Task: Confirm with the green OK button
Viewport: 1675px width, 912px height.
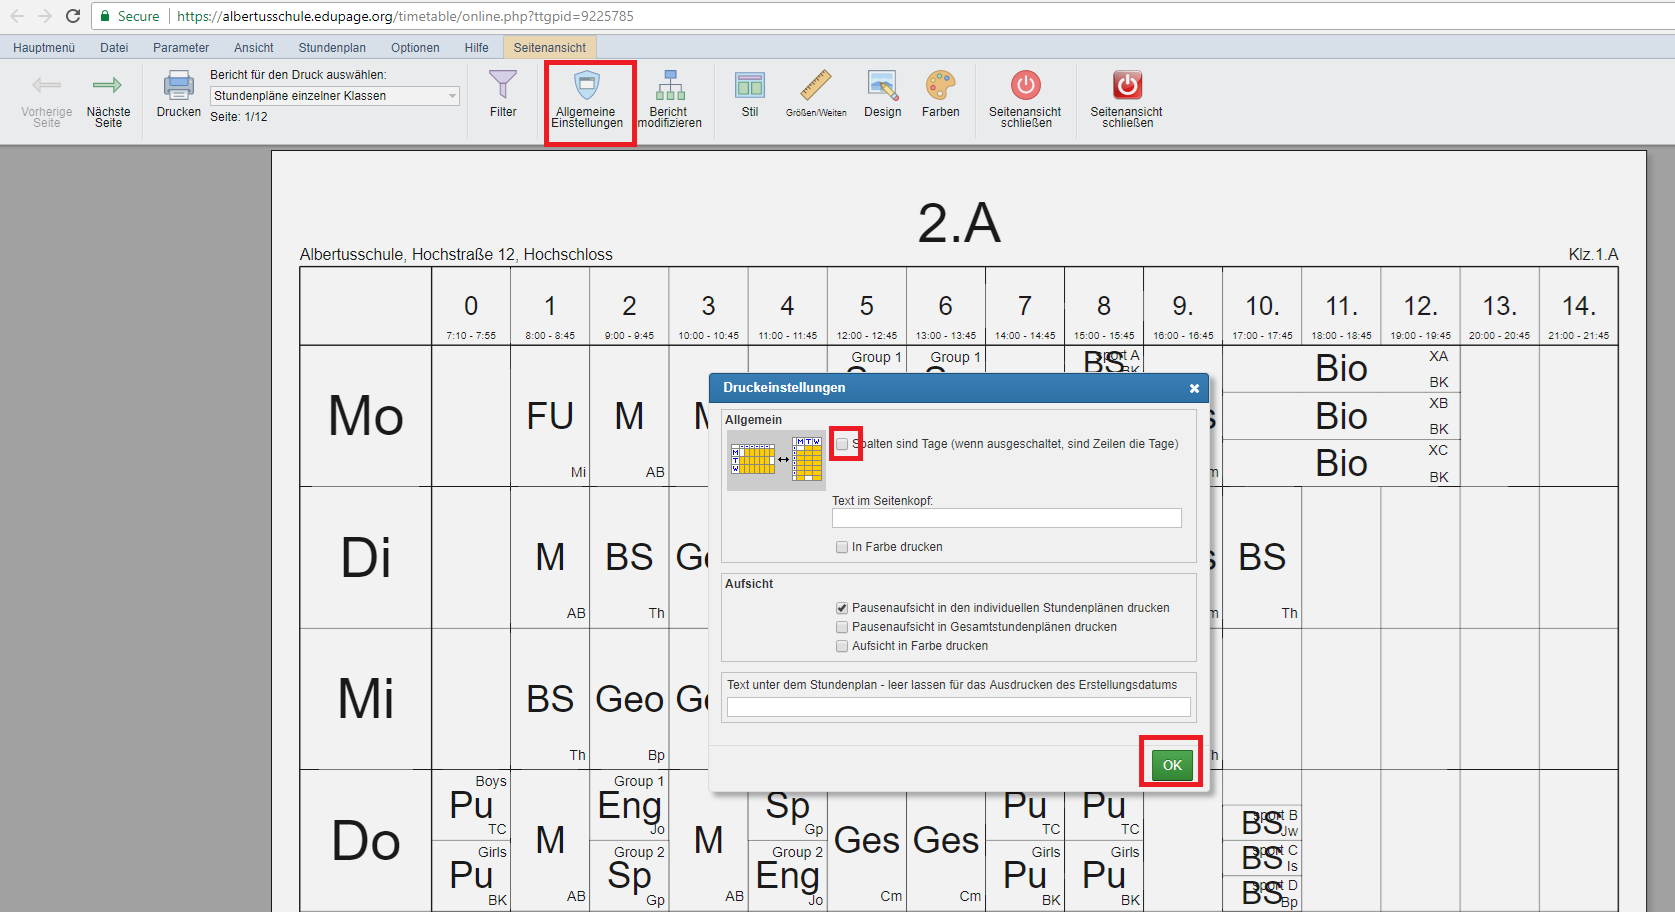Action: coord(1172,765)
